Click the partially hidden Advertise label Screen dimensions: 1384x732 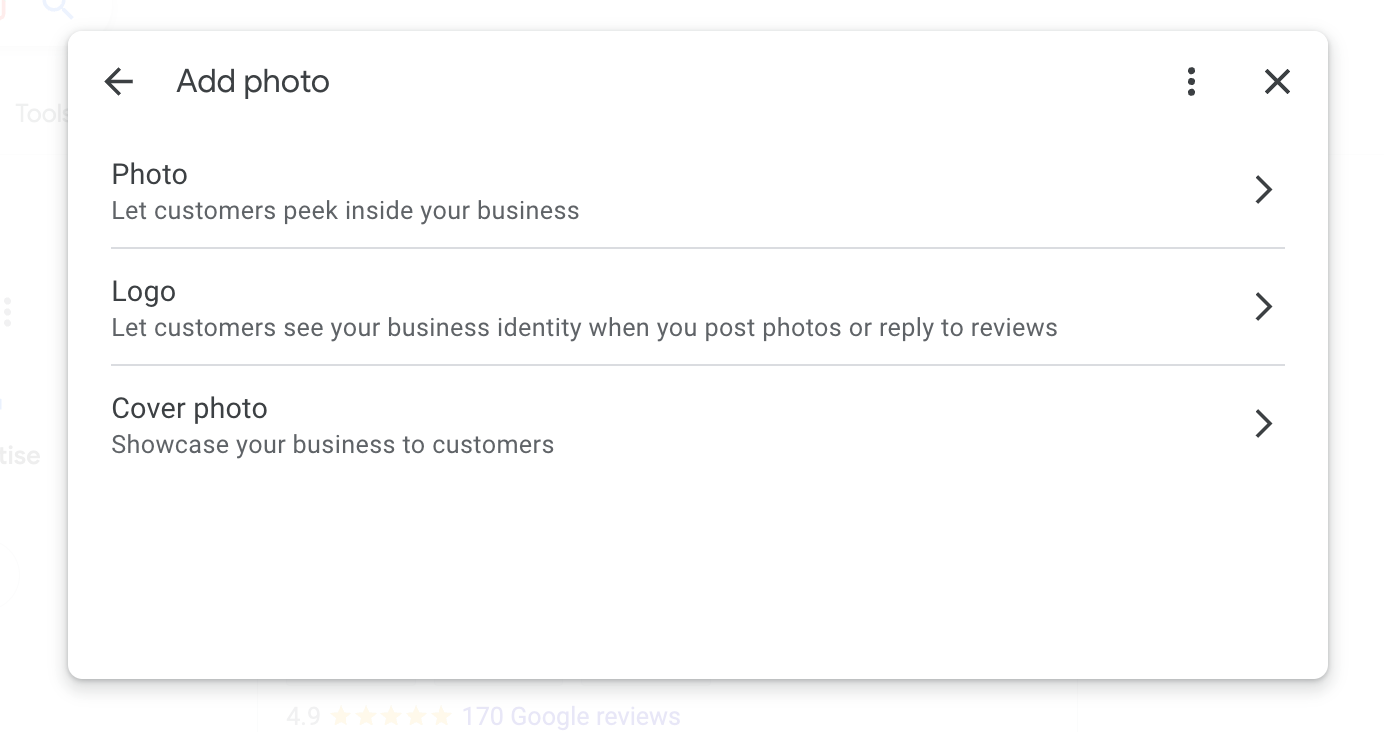click(20, 456)
